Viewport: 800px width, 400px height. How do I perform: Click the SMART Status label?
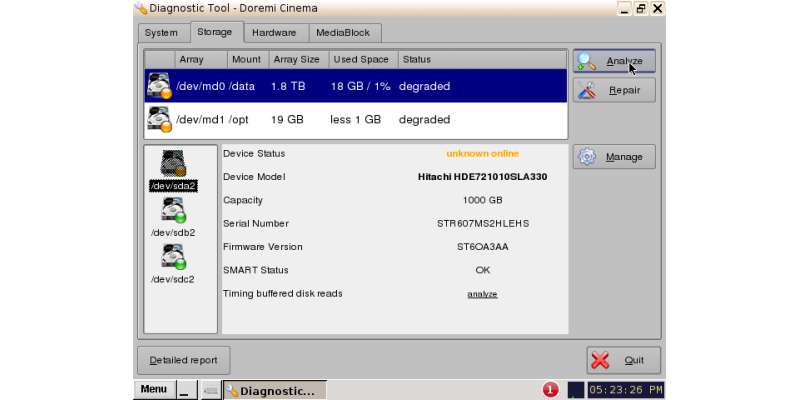256,270
